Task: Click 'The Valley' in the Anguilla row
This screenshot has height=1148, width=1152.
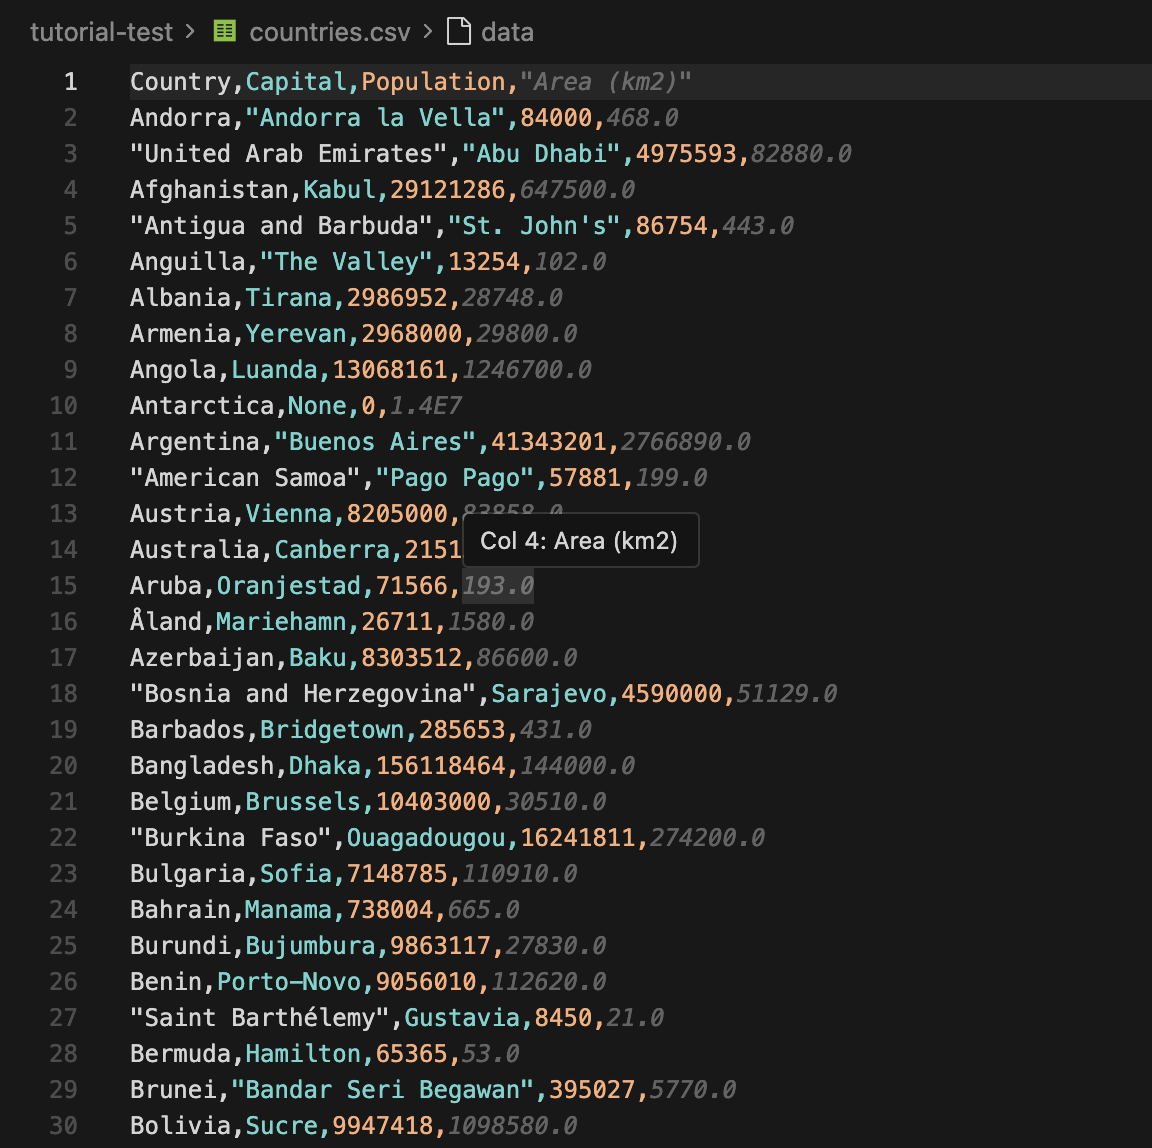Action: (x=347, y=261)
